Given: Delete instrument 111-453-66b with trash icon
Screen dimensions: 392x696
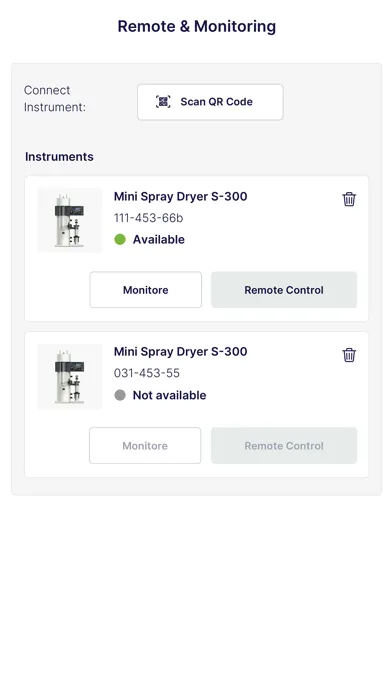Looking at the screenshot, I should (349, 199).
